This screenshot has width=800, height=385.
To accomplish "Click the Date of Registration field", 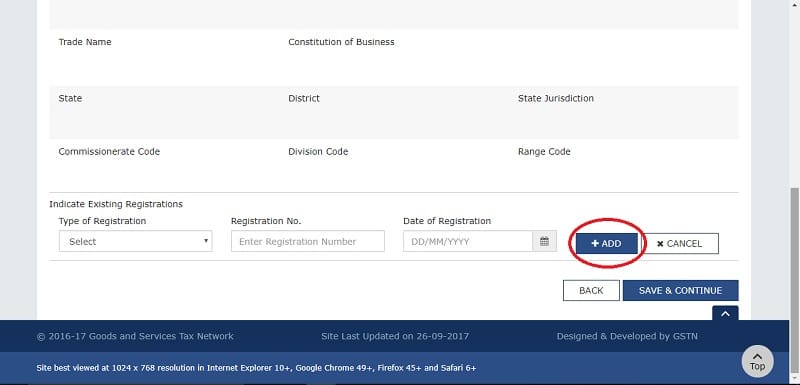I will 468,241.
